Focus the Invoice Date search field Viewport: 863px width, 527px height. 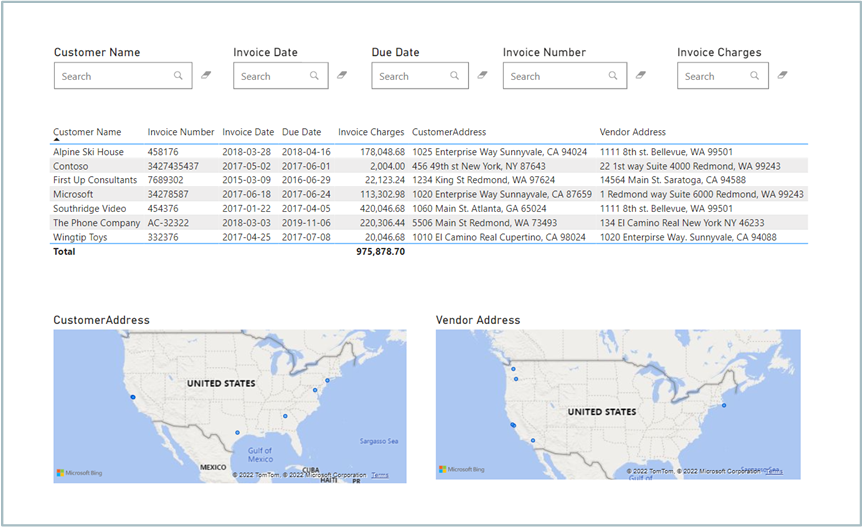pyautogui.click(x=281, y=75)
